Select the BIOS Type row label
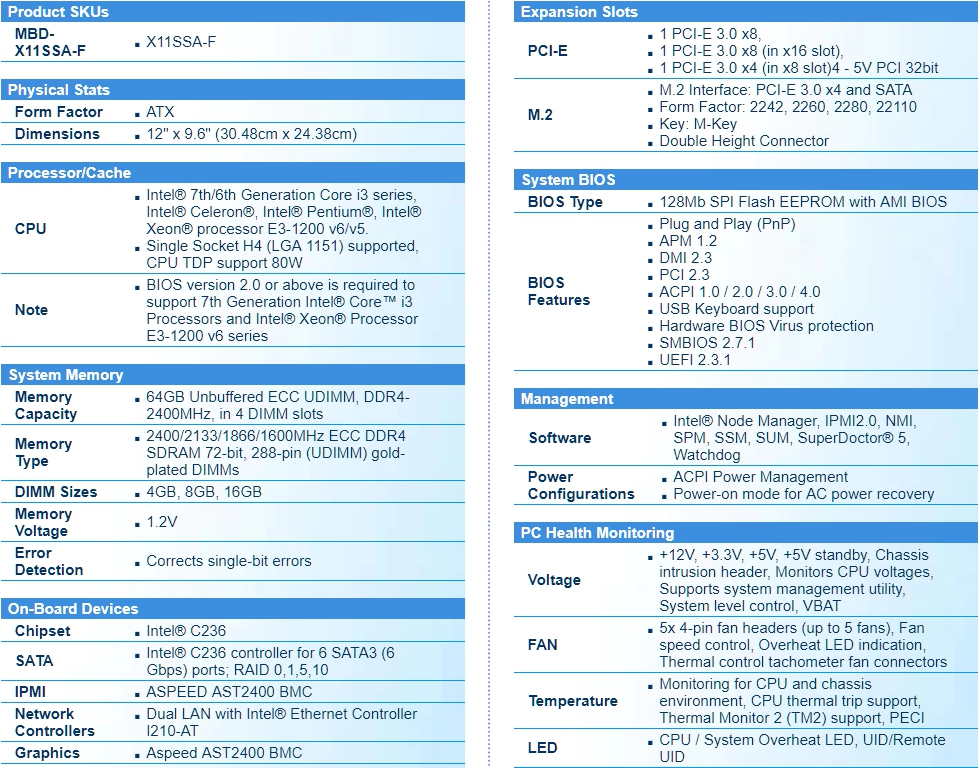The image size is (979, 768). click(x=565, y=202)
